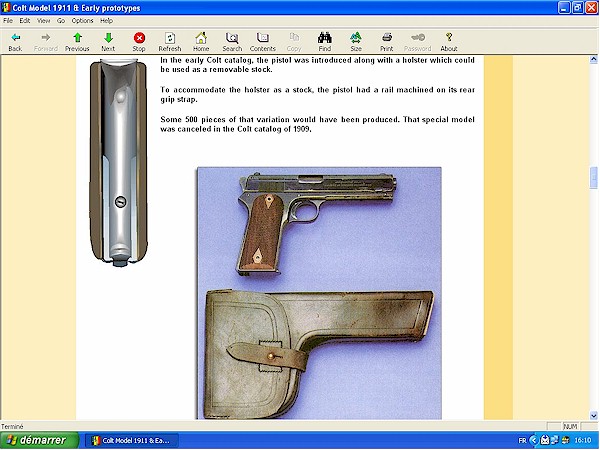The image size is (600, 450).
Task: Click the Password key icon
Action: point(417,42)
